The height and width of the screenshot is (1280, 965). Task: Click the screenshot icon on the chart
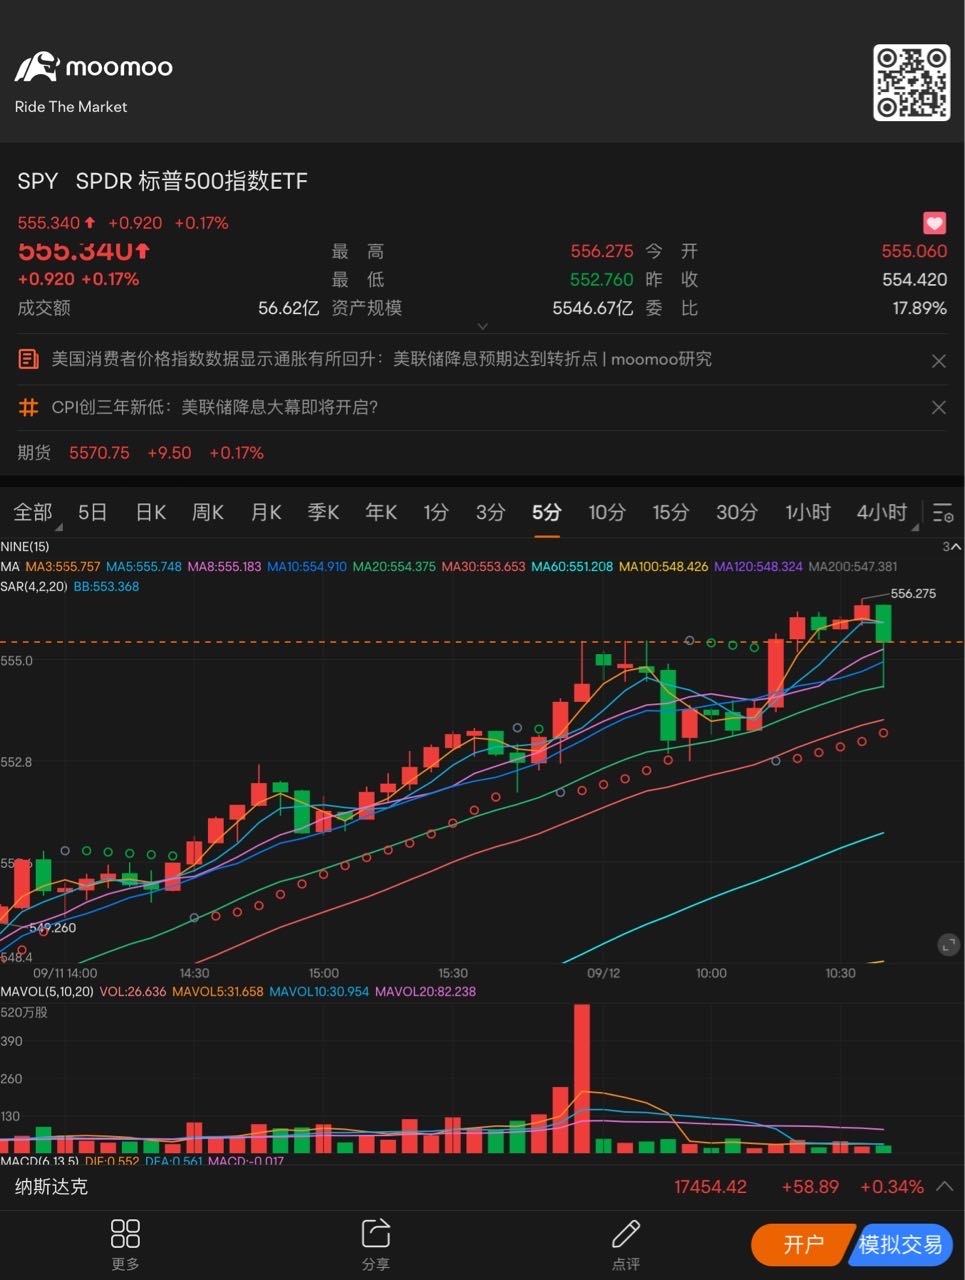pos(947,944)
